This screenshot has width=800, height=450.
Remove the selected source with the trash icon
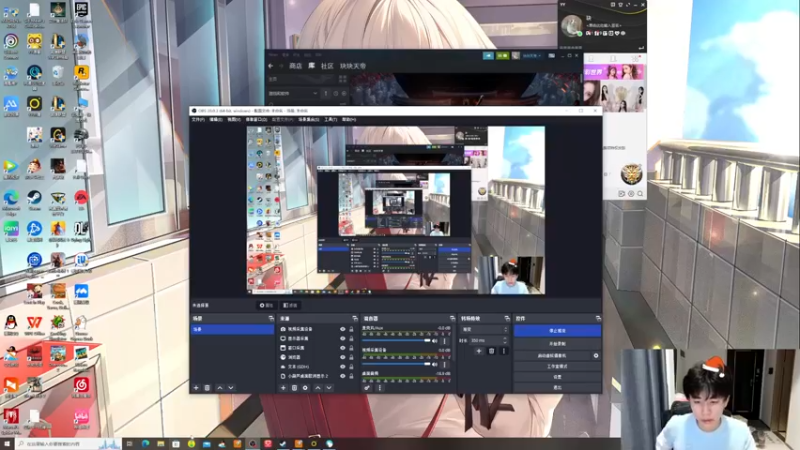[x=294, y=388]
